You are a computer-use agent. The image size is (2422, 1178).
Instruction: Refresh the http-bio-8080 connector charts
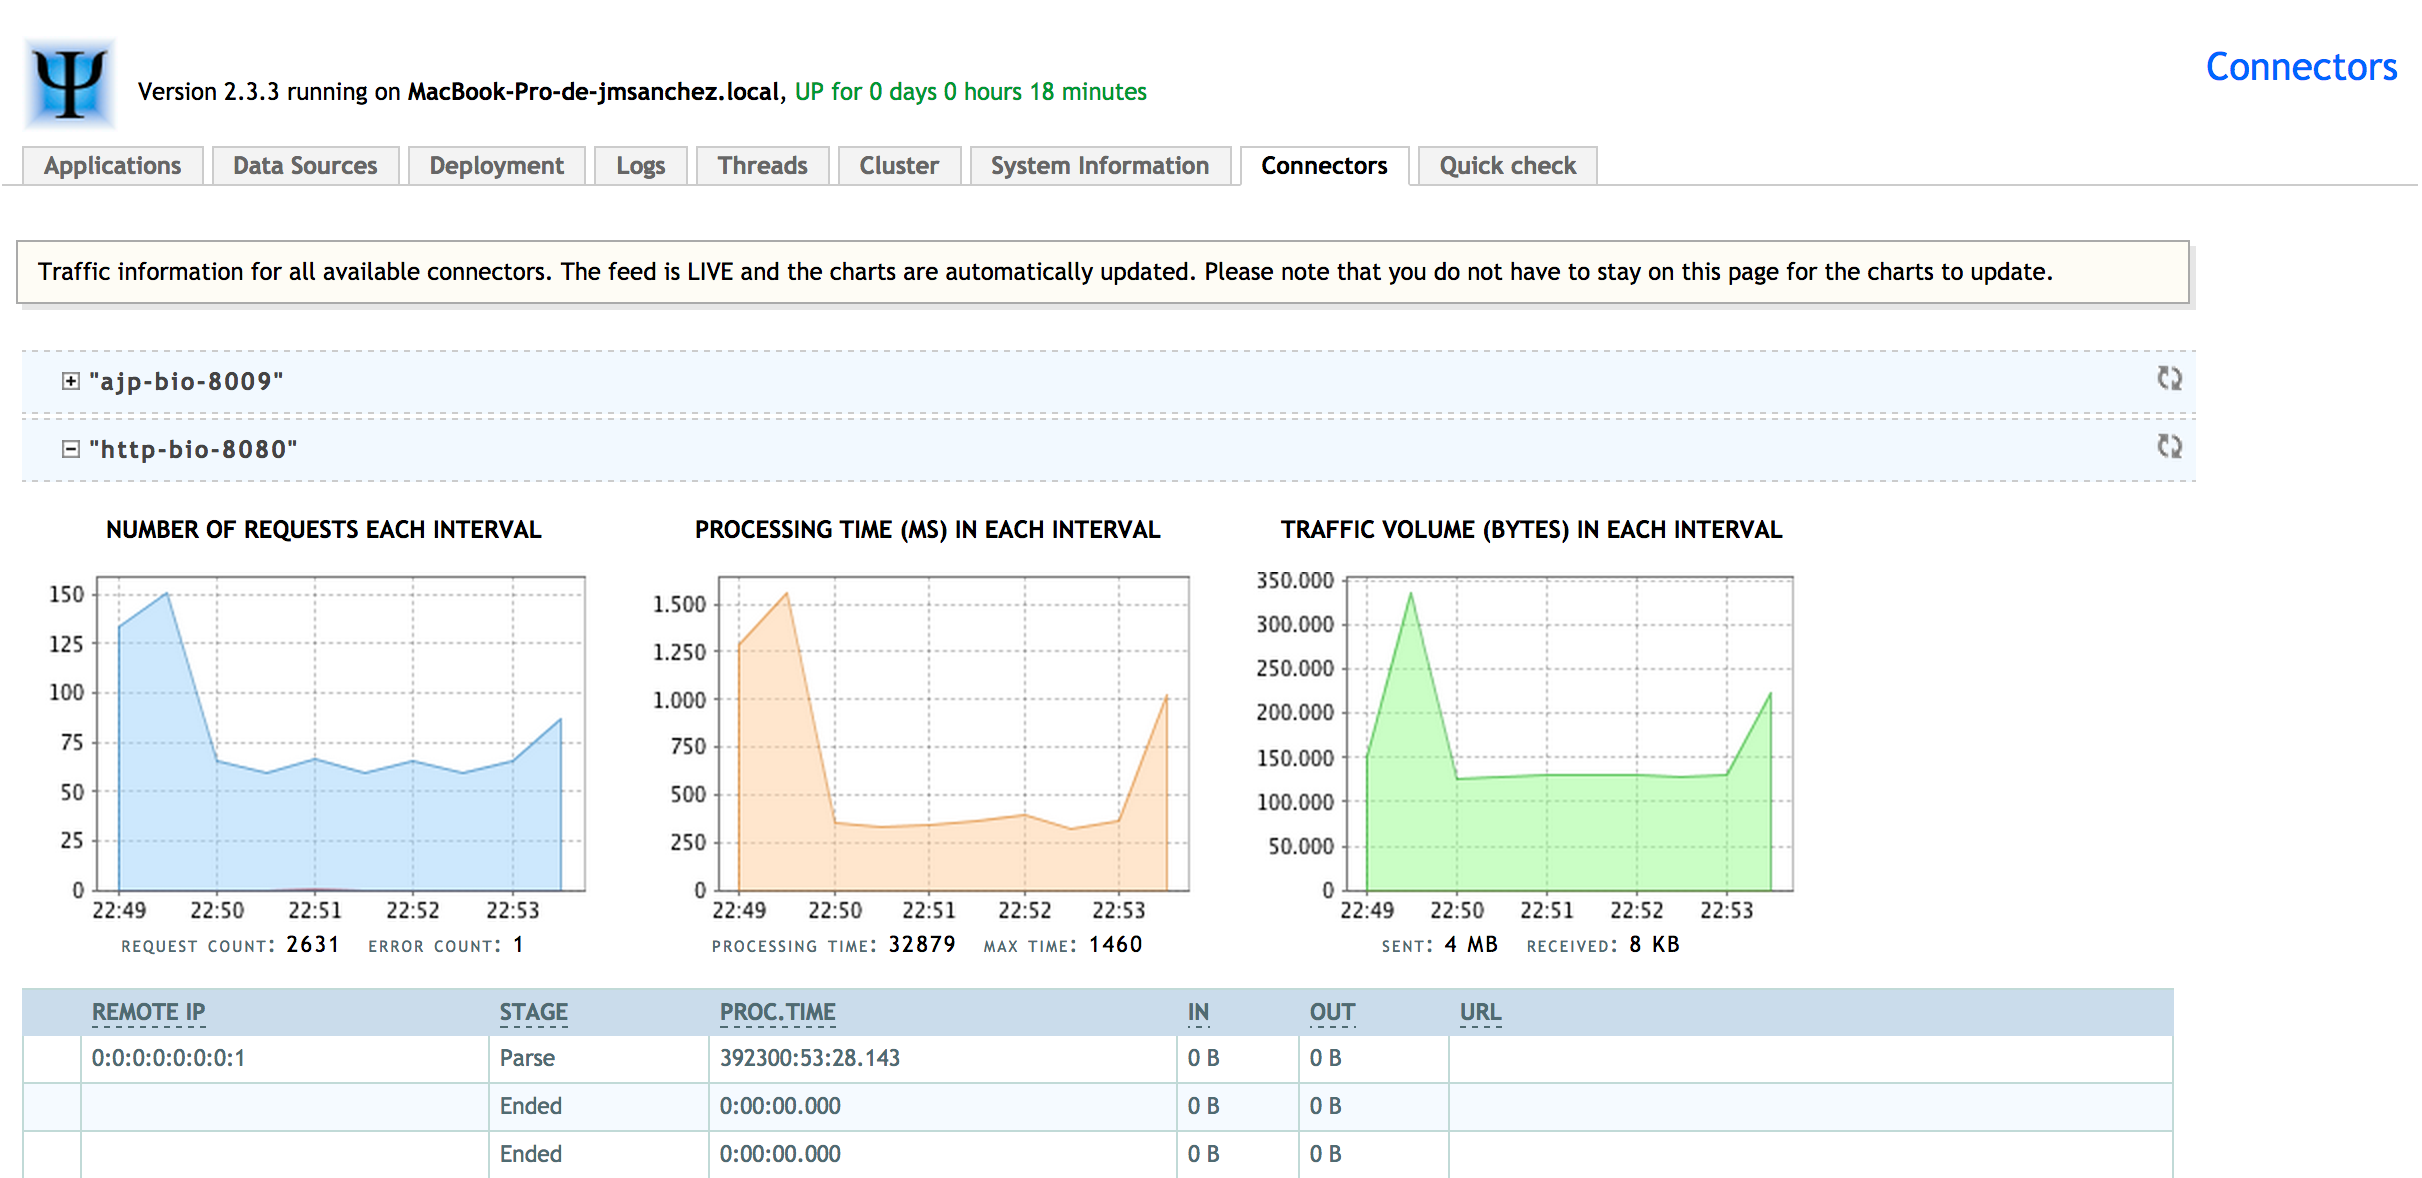pos(2168,447)
